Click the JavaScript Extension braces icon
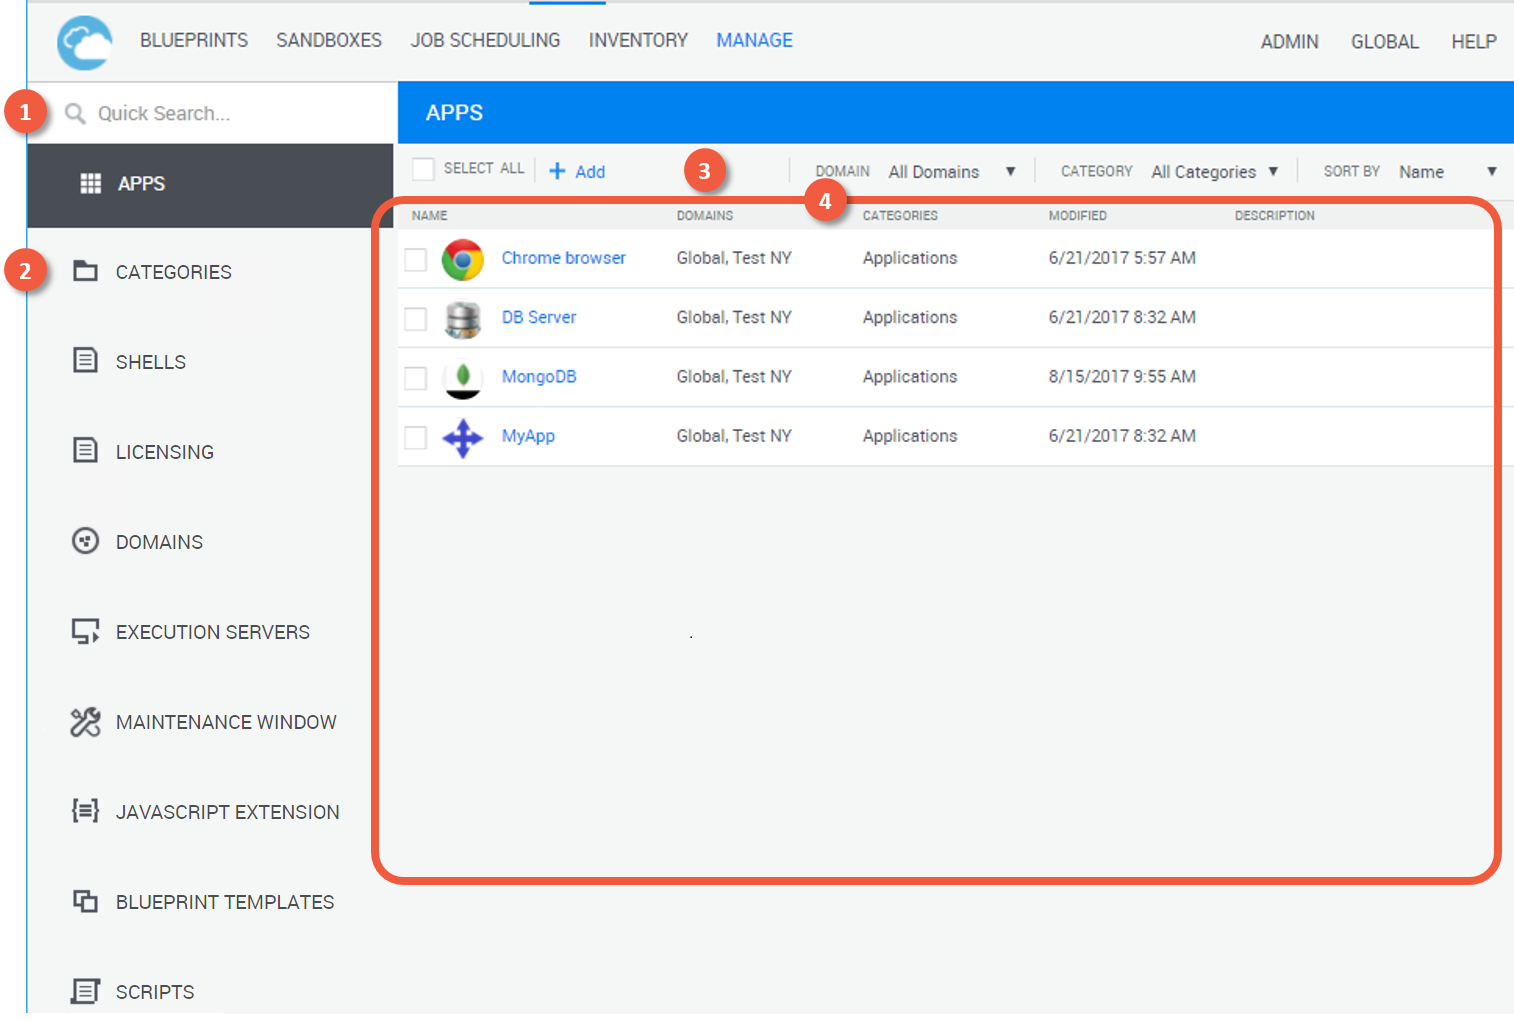1514x1020 pixels. point(86,811)
